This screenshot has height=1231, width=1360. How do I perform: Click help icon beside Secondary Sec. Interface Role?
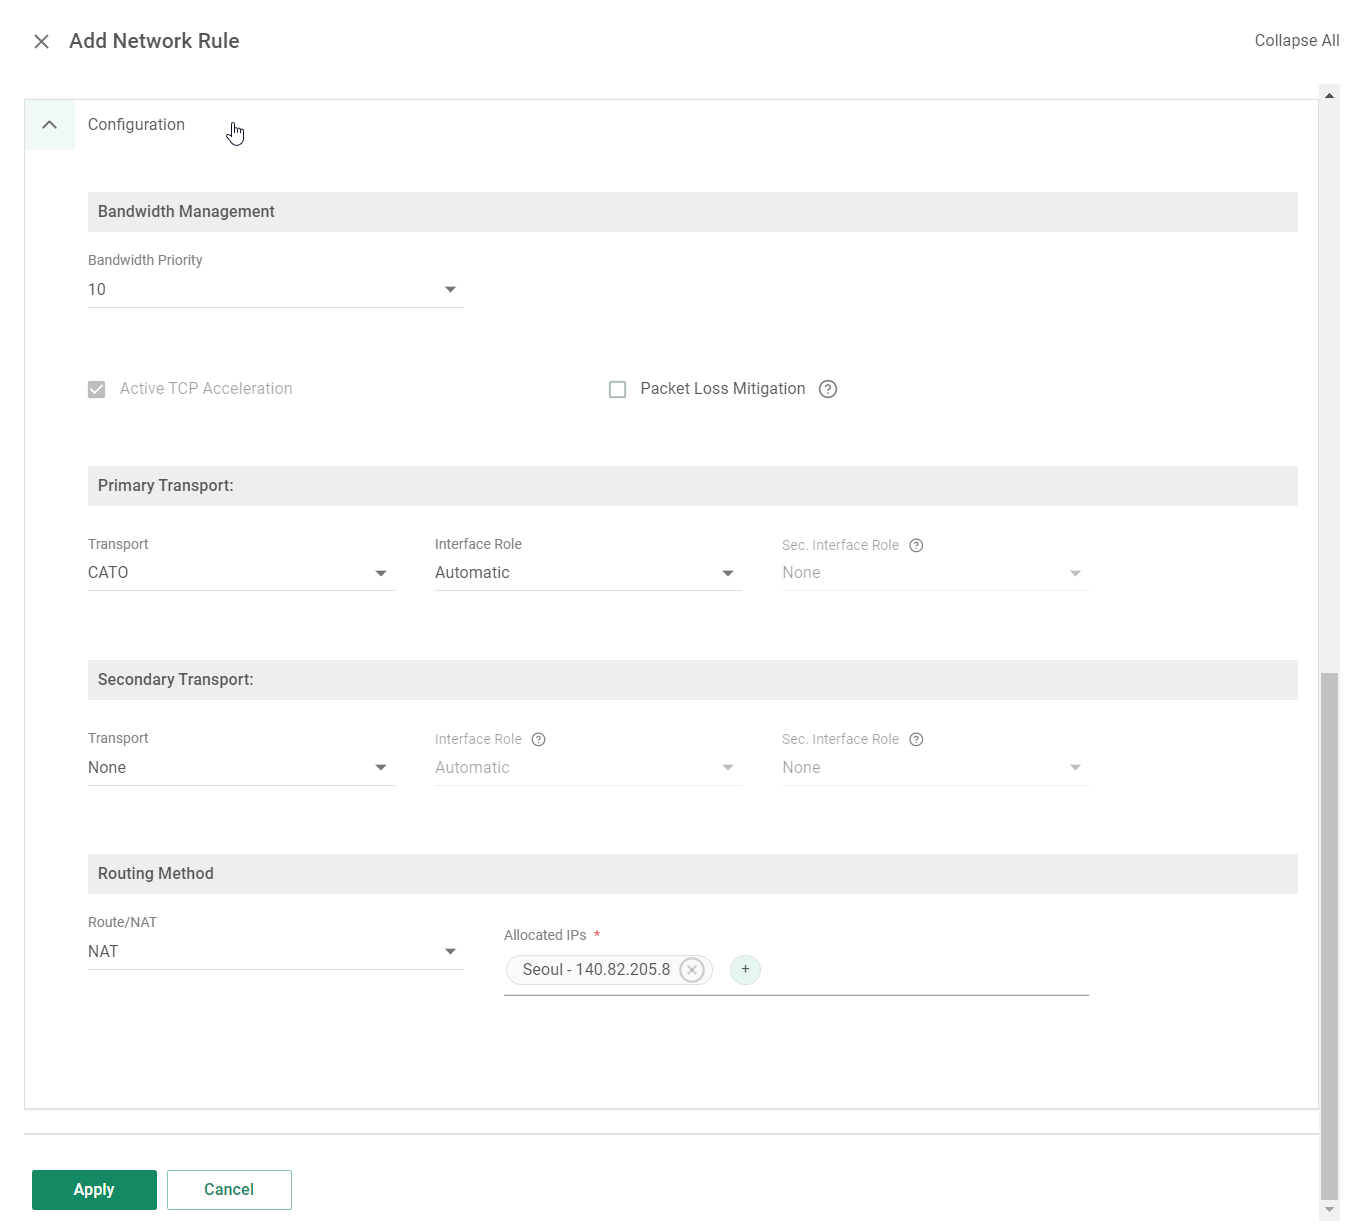coord(916,739)
